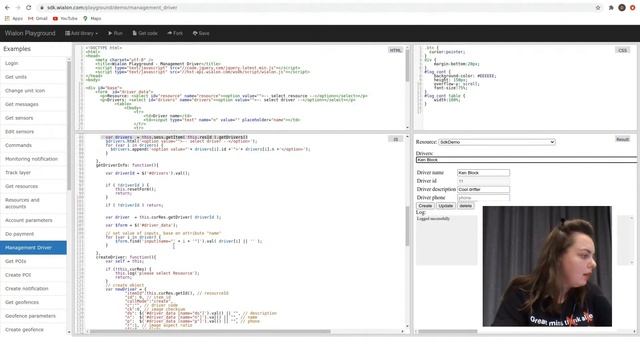Open the Get resources example
Screen dimensions: 640x360
[33, 186]
